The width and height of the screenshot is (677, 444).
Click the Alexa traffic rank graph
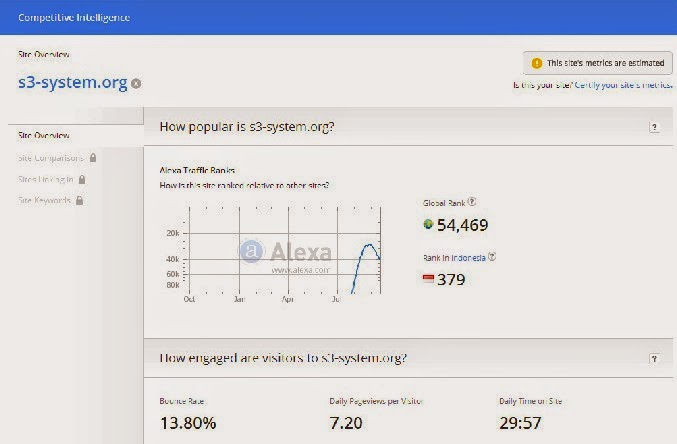tap(285, 250)
